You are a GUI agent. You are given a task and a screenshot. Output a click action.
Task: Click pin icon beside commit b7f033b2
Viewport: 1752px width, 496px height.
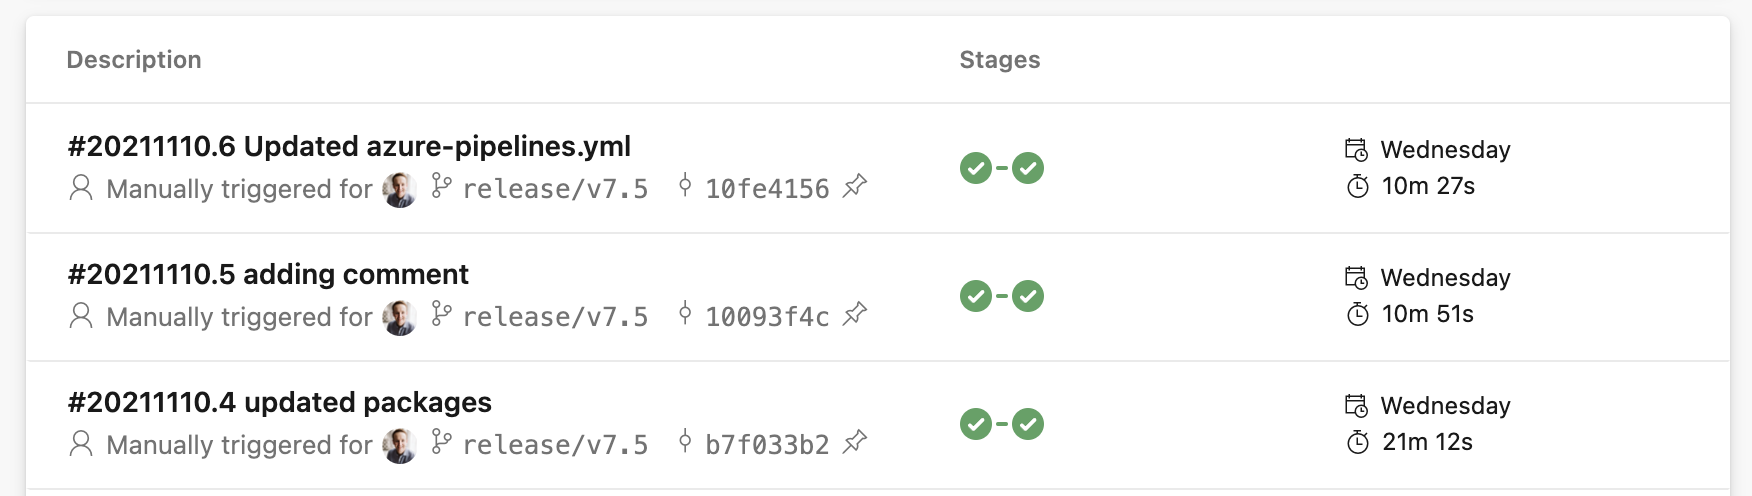(855, 443)
